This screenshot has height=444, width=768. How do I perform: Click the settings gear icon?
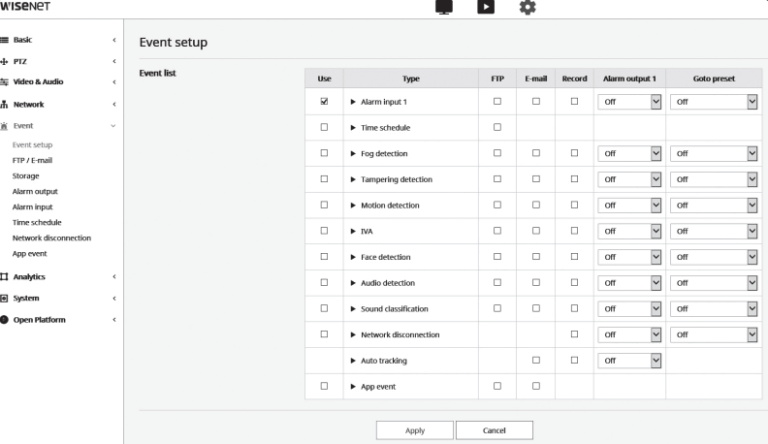coord(528,7)
